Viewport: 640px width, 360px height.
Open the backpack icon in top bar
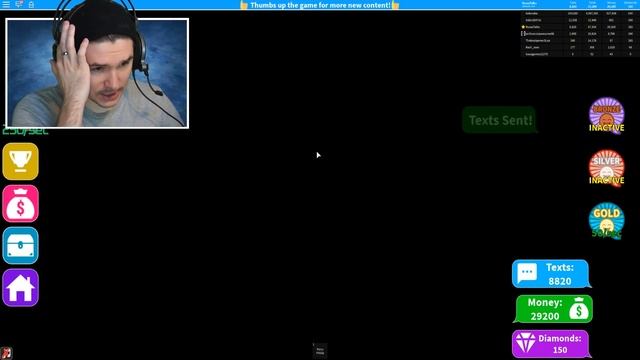tap(31, 4)
